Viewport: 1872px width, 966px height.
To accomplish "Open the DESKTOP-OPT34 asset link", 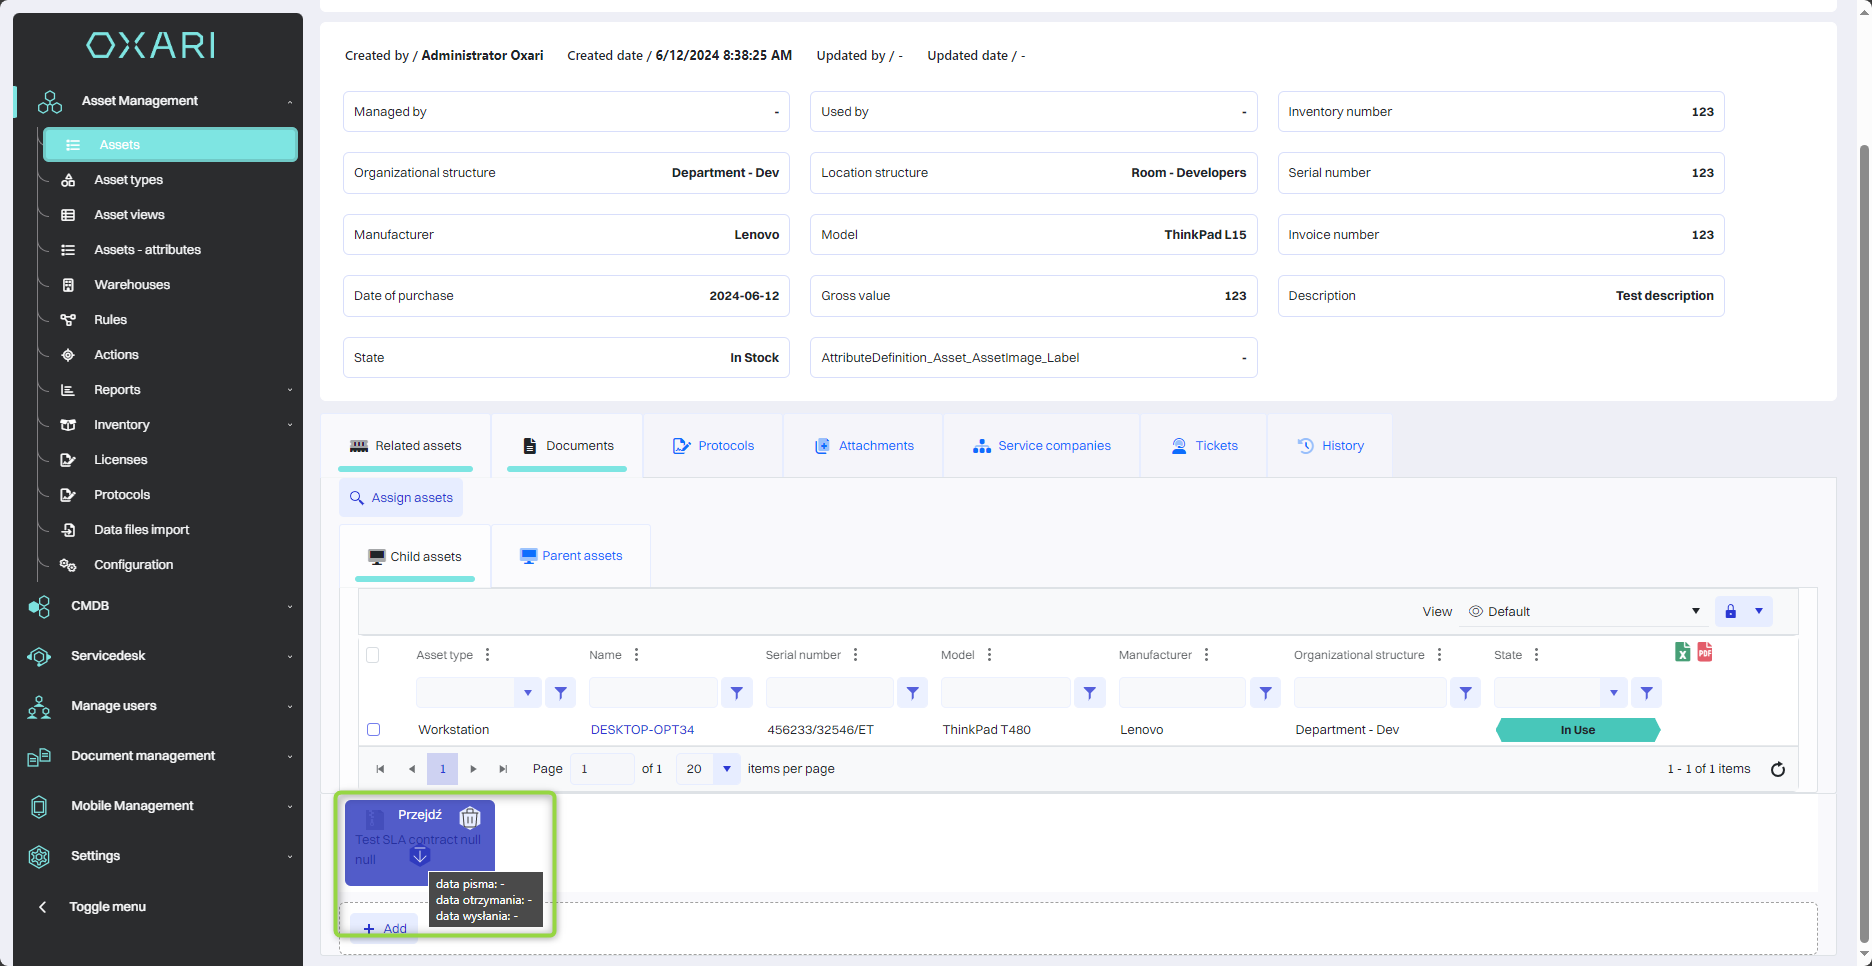I will tap(642, 730).
